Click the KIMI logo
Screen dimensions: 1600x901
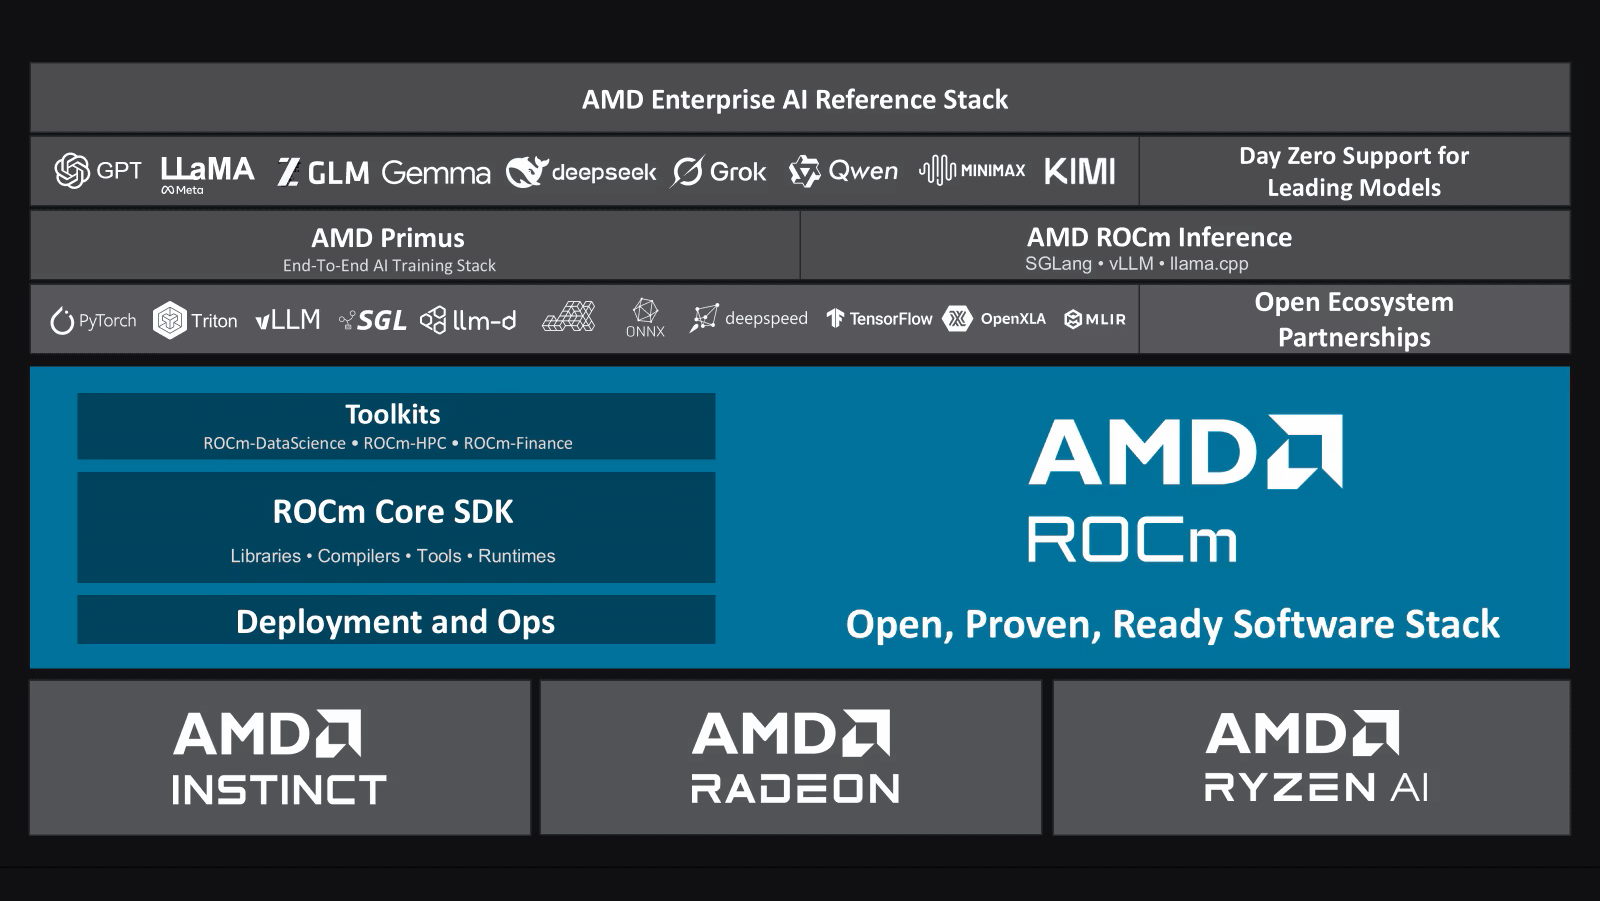1079,171
